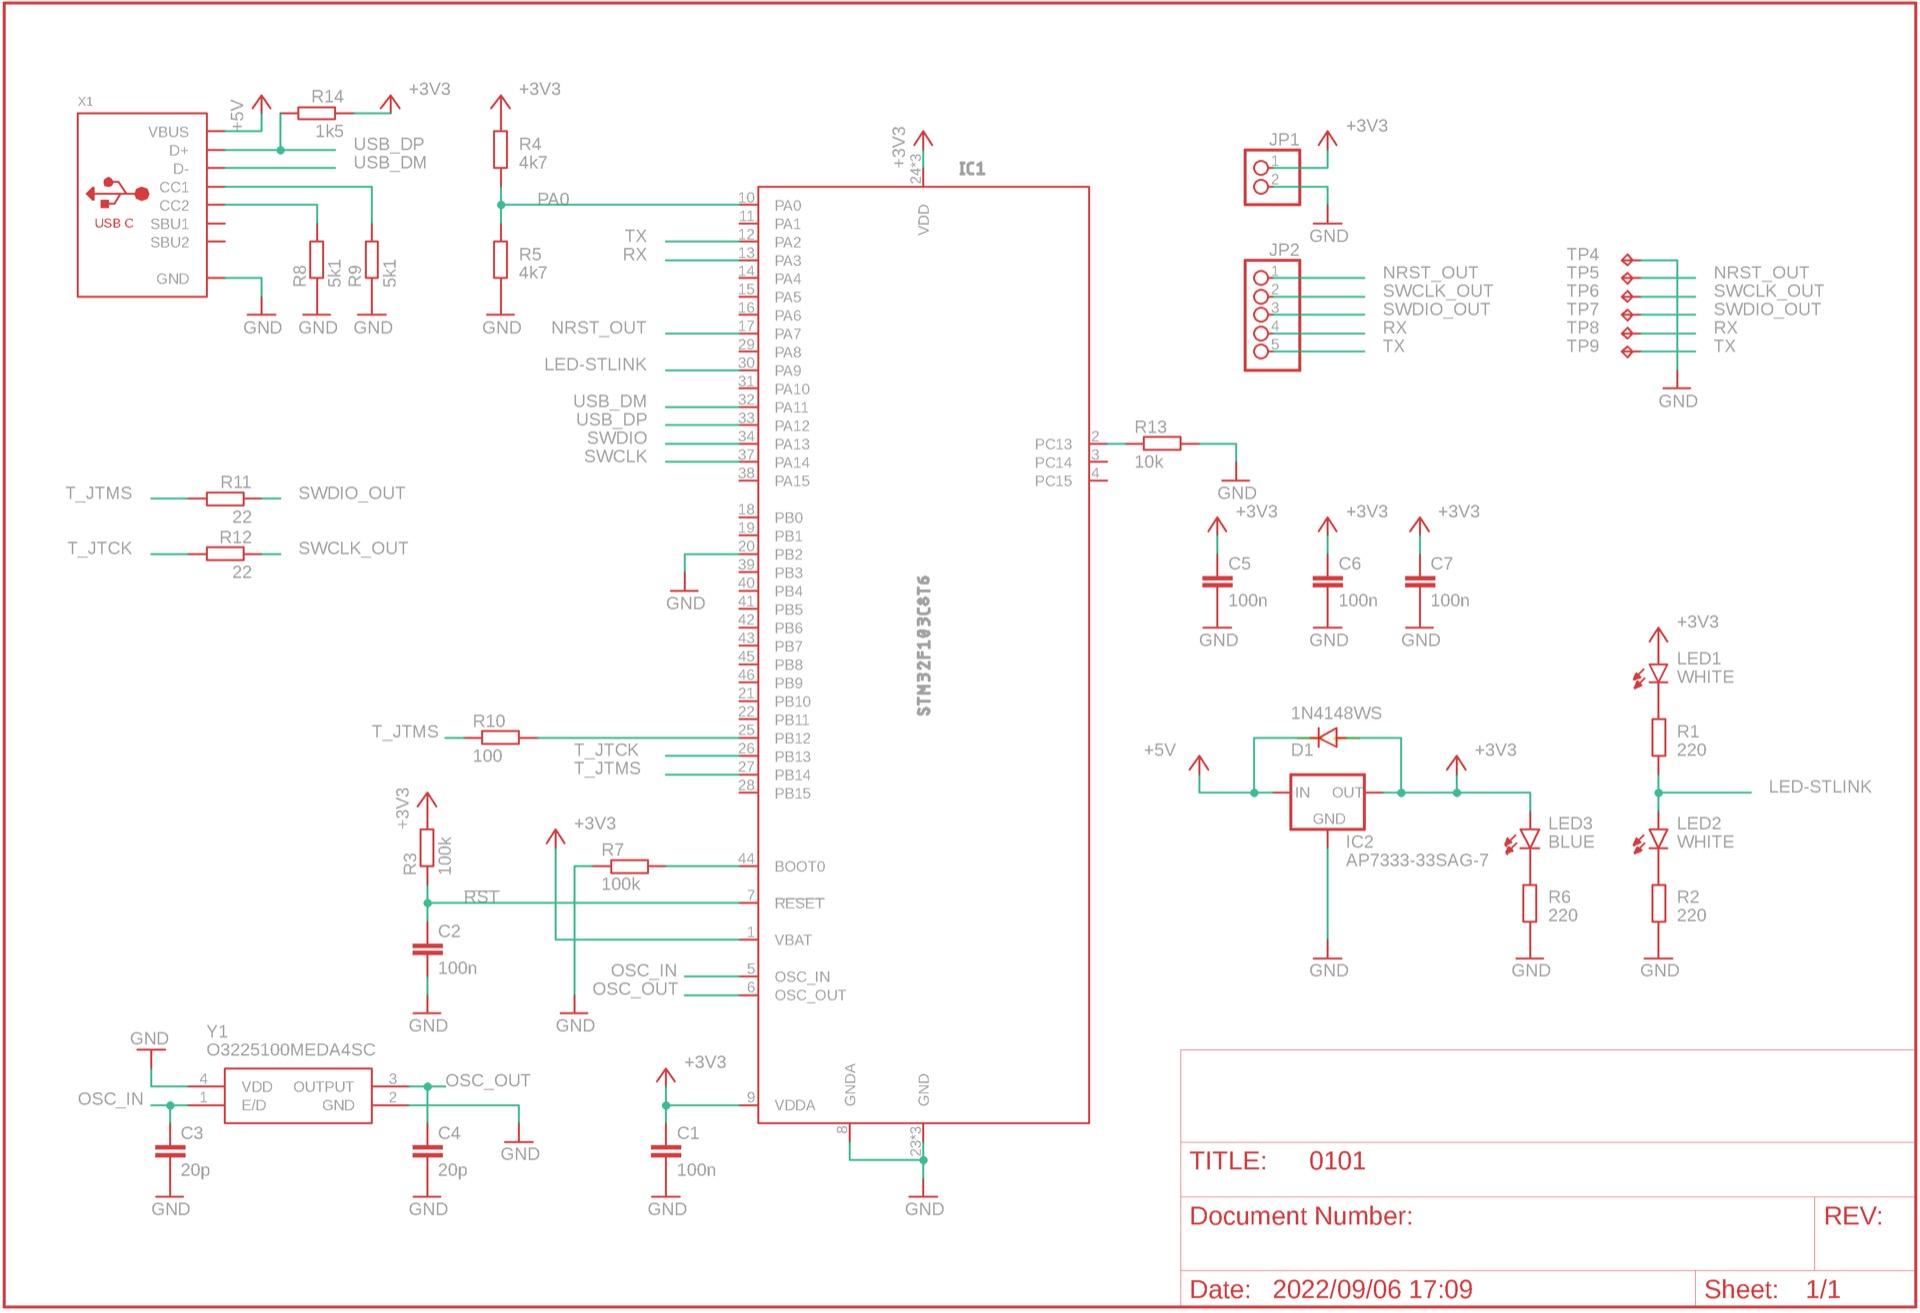The height and width of the screenshot is (1313, 1920).
Task: Click the 1N4148WS diode D1 symbol
Action: point(1327,738)
